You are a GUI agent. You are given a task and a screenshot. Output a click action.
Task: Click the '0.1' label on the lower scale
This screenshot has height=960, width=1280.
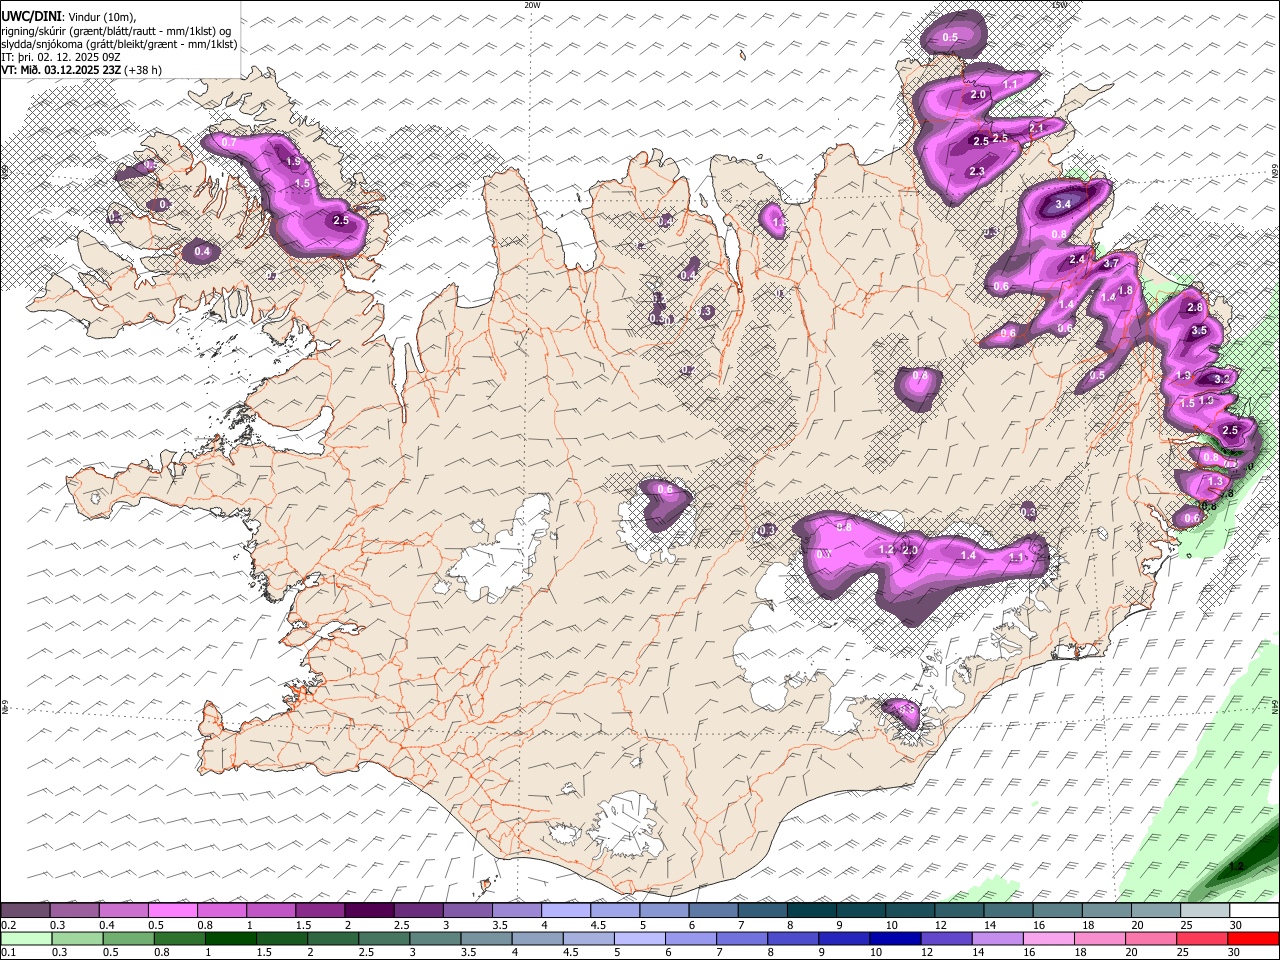(x=8, y=952)
